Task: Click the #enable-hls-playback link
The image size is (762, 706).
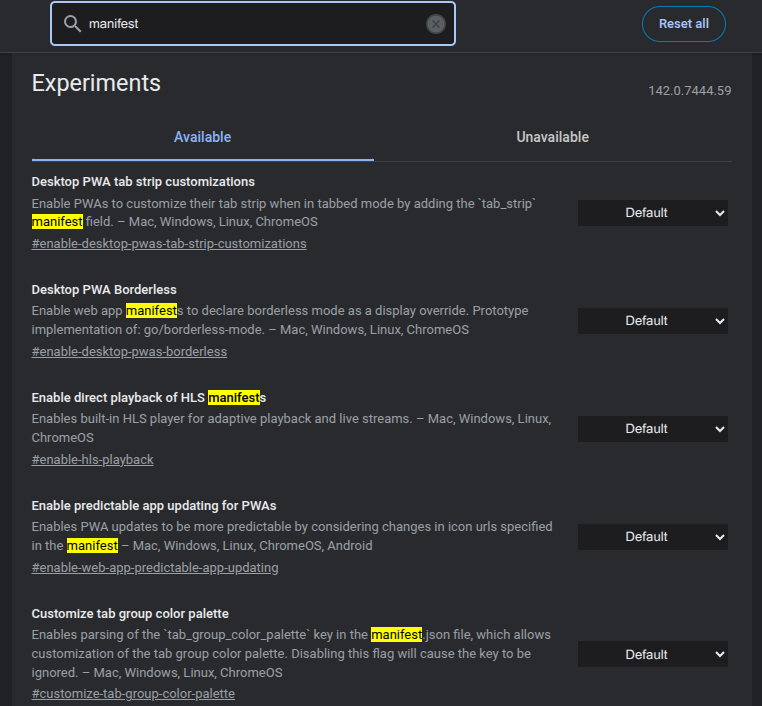Action: (92, 460)
